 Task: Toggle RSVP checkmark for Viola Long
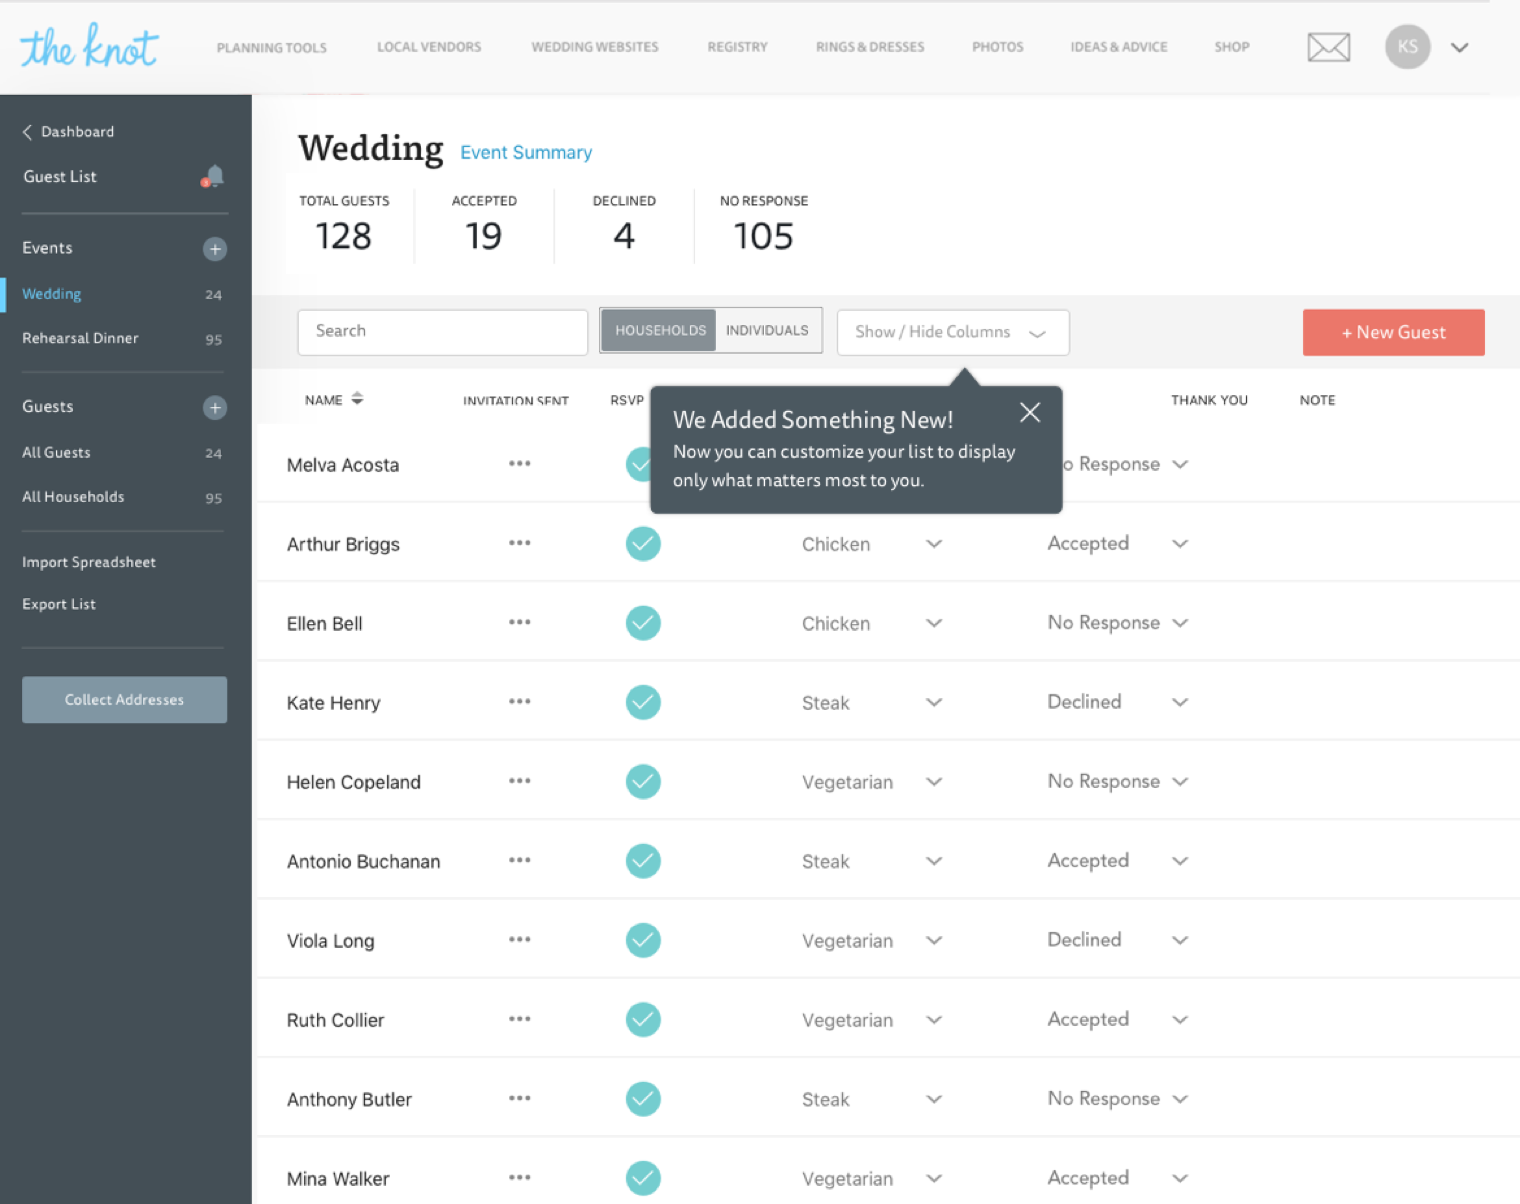coord(643,940)
